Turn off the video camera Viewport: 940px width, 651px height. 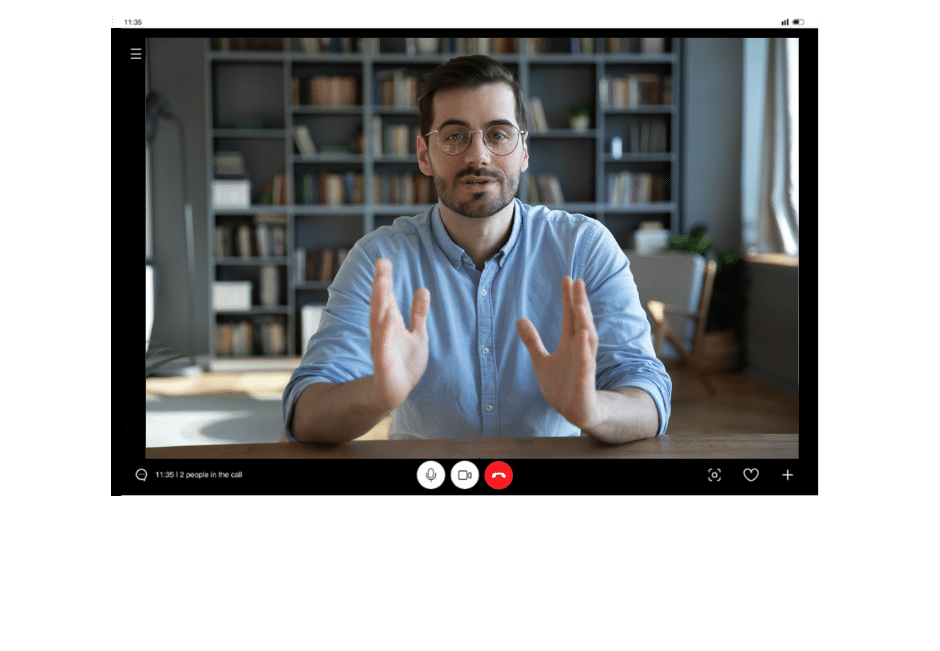pyautogui.click(x=465, y=475)
